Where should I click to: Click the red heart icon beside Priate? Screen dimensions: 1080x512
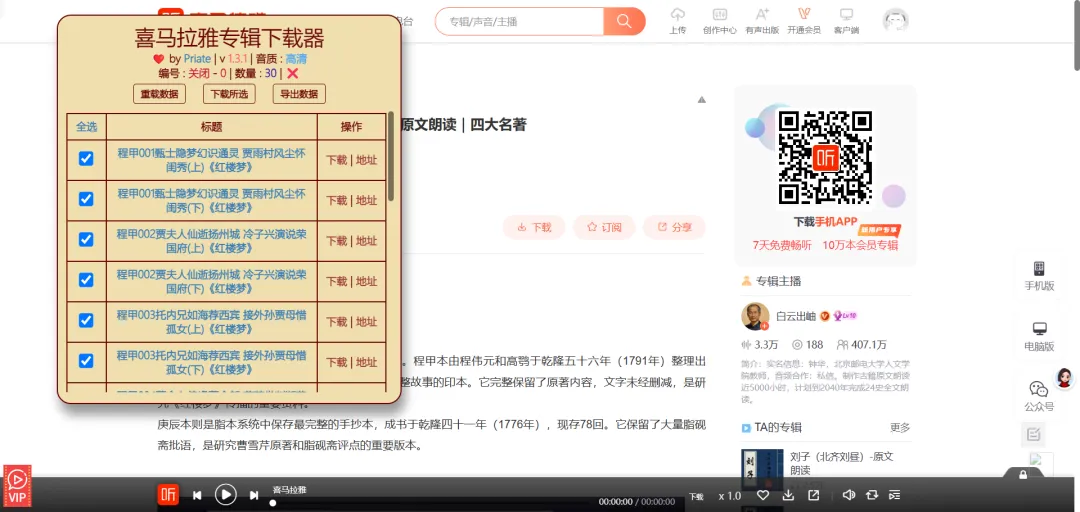(158, 59)
